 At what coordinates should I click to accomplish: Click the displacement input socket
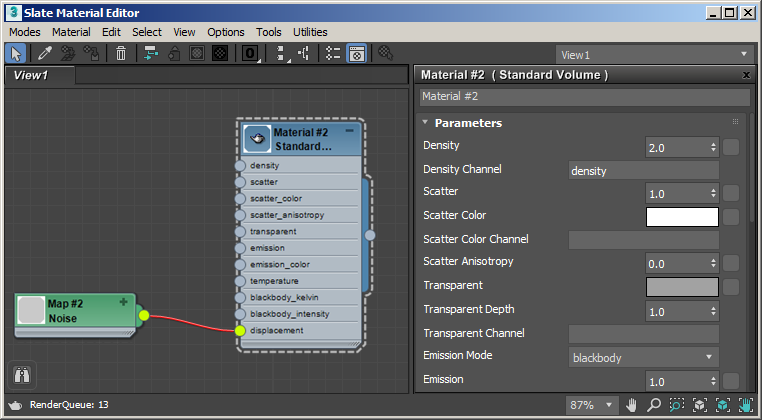tap(240, 331)
